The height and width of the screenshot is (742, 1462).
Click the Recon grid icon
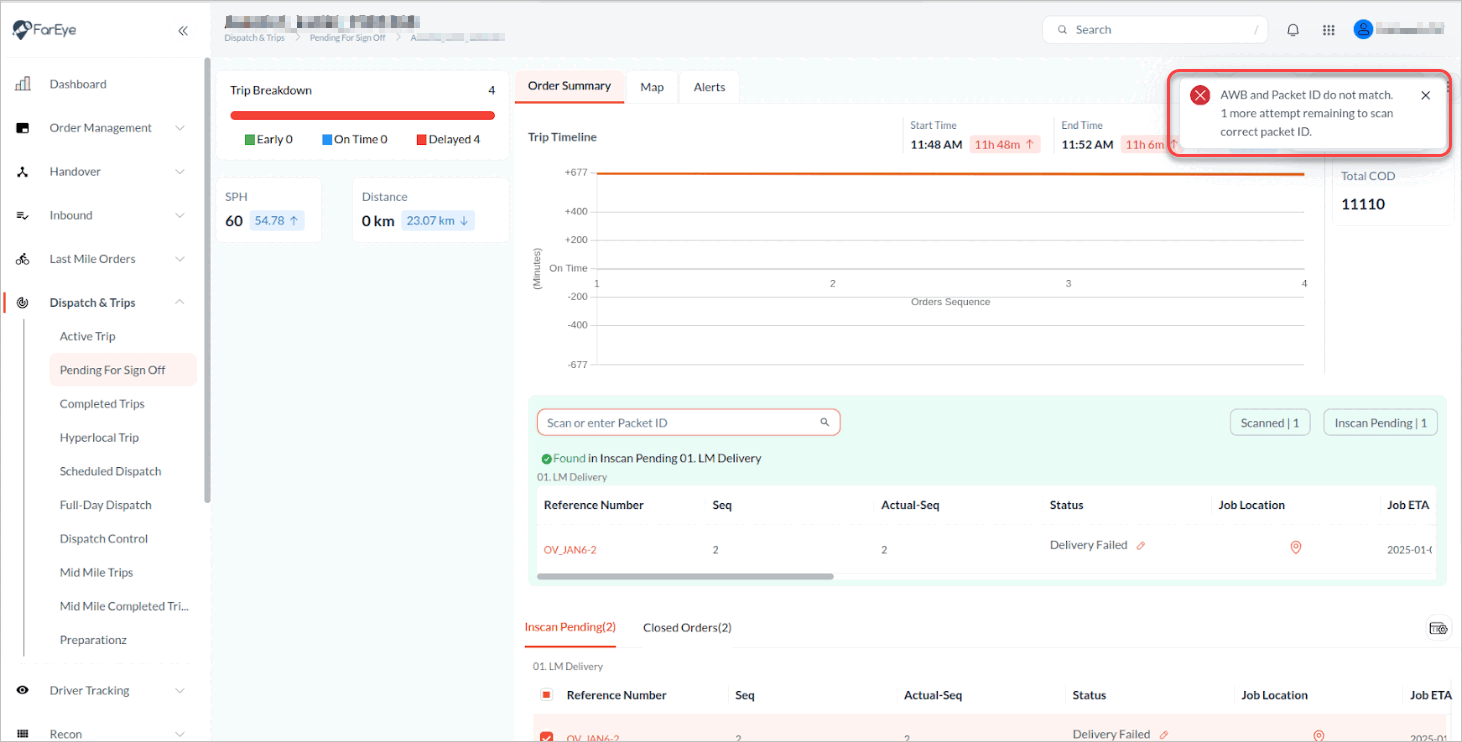[22, 734]
